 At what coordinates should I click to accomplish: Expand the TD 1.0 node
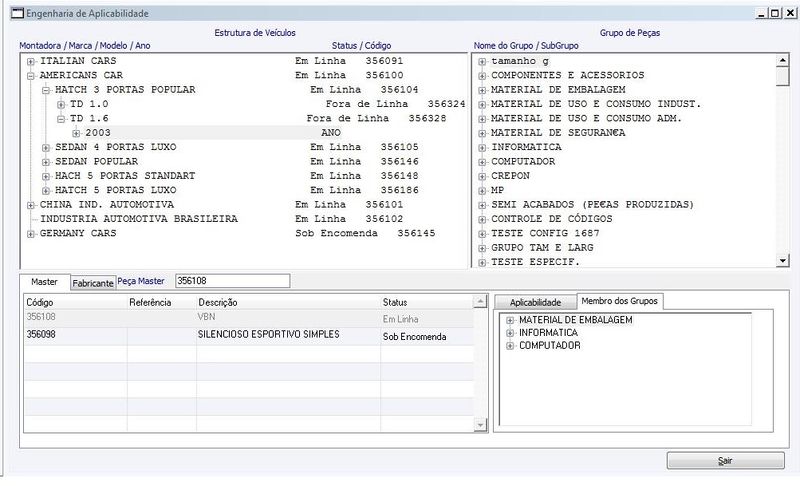point(61,105)
